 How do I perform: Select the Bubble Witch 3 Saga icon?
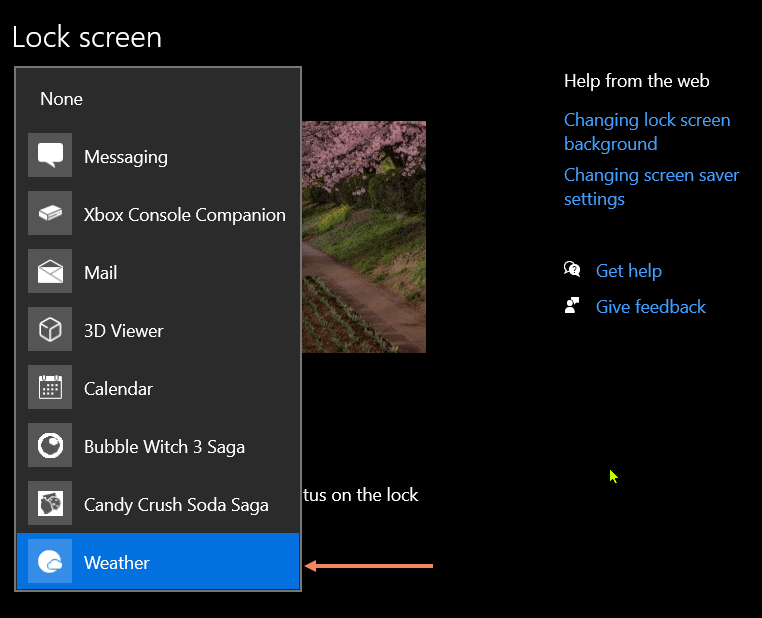point(50,446)
